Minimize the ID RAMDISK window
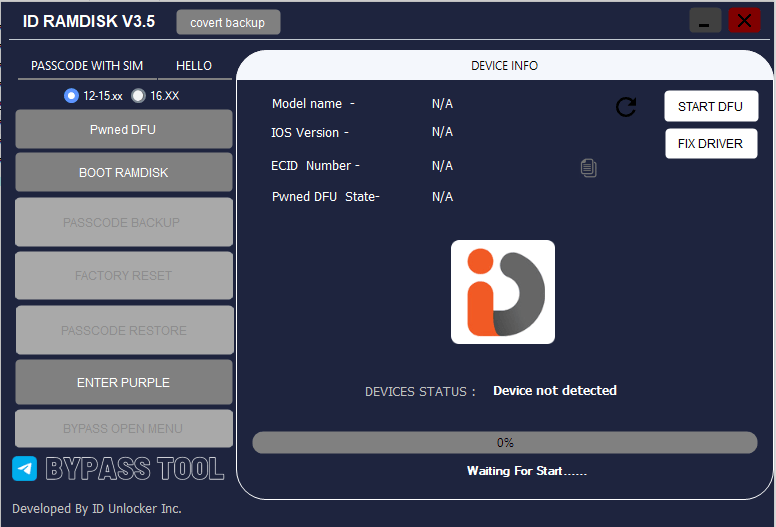The height and width of the screenshot is (527, 776). [705, 21]
